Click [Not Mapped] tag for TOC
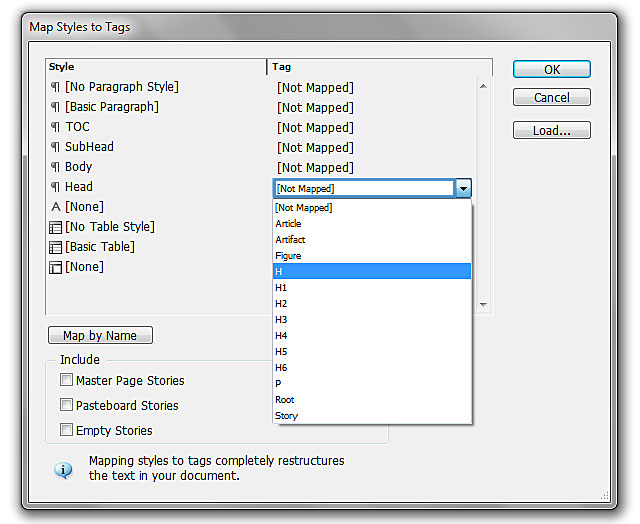Viewport: 640px width, 524px height. [315, 127]
